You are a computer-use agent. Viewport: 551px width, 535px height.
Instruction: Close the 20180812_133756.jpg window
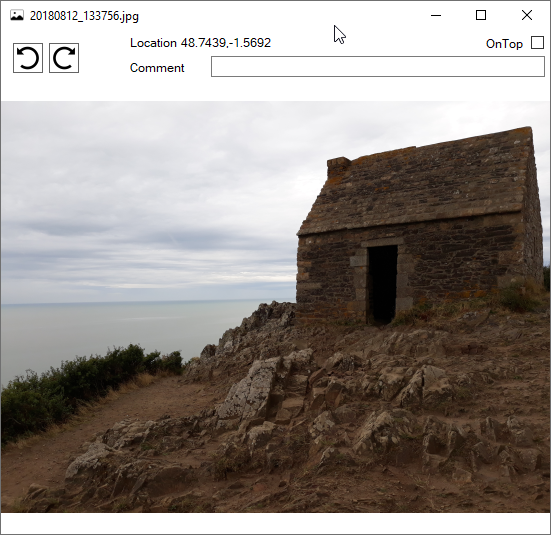(x=527, y=15)
